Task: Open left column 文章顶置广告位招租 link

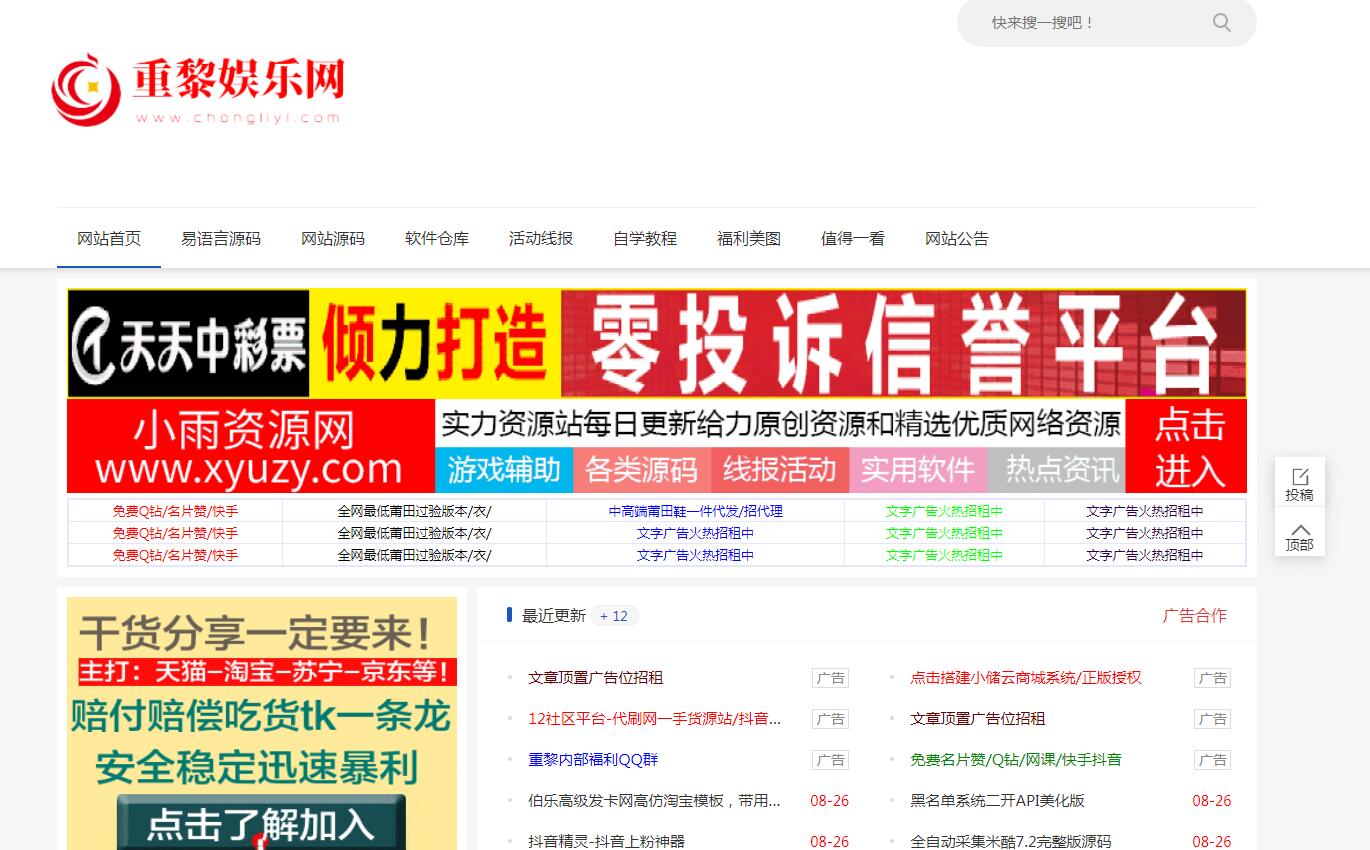Action: pyautogui.click(x=596, y=678)
